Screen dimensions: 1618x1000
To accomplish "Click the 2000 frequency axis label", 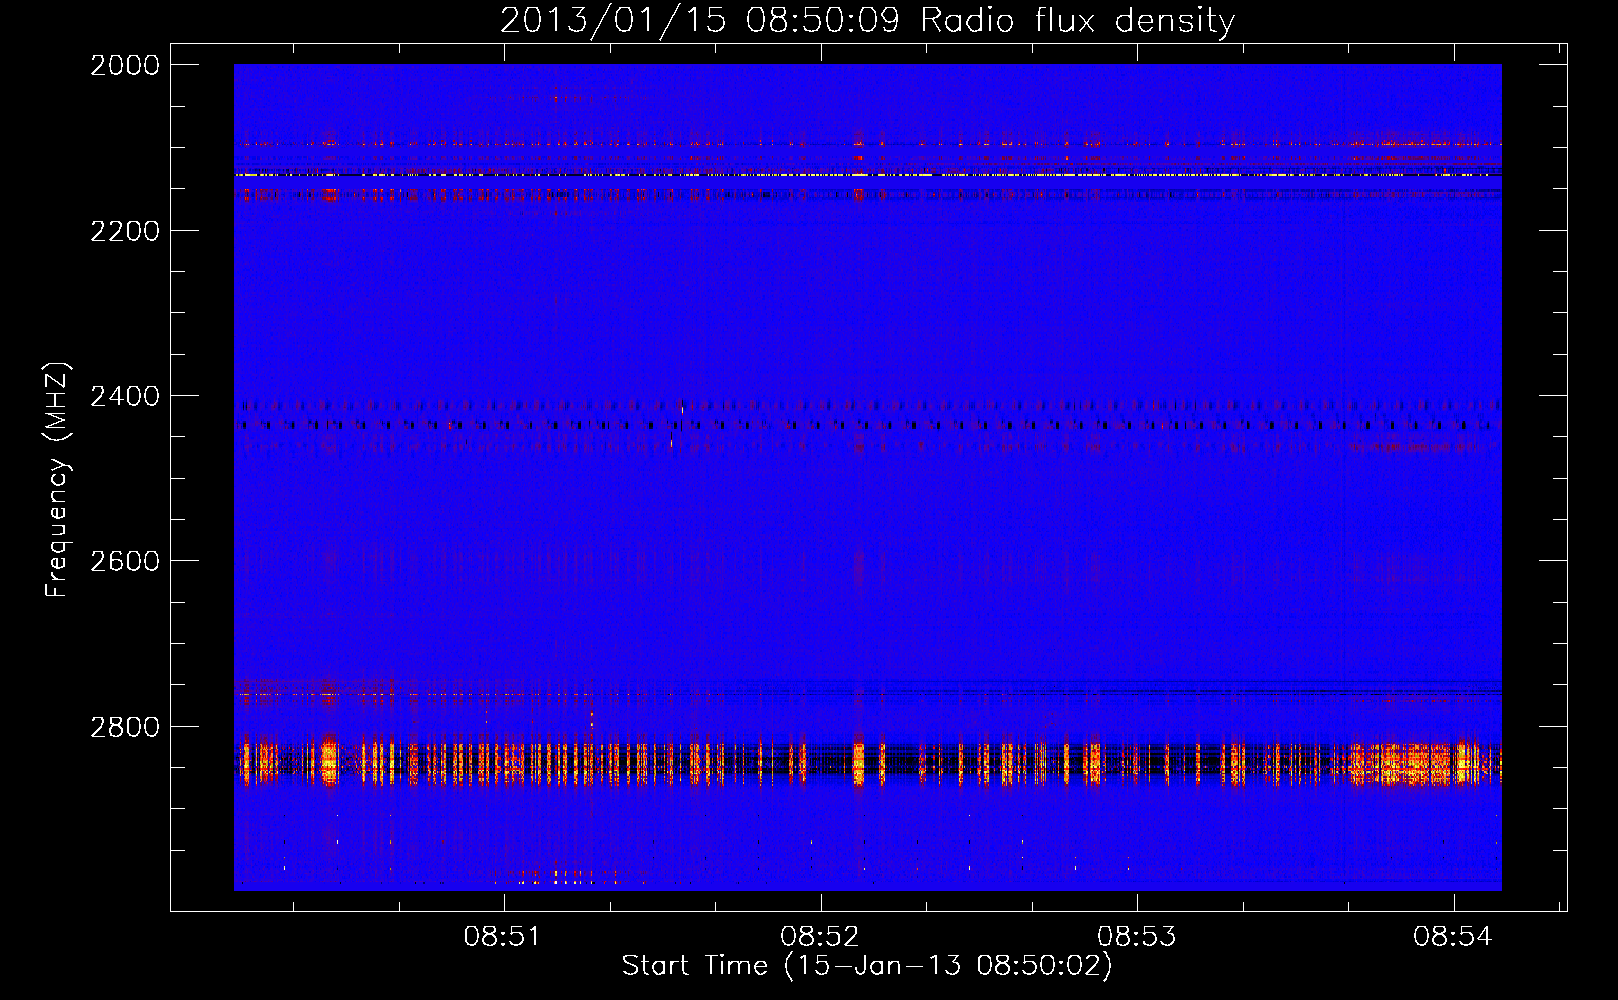I will click(125, 65).
